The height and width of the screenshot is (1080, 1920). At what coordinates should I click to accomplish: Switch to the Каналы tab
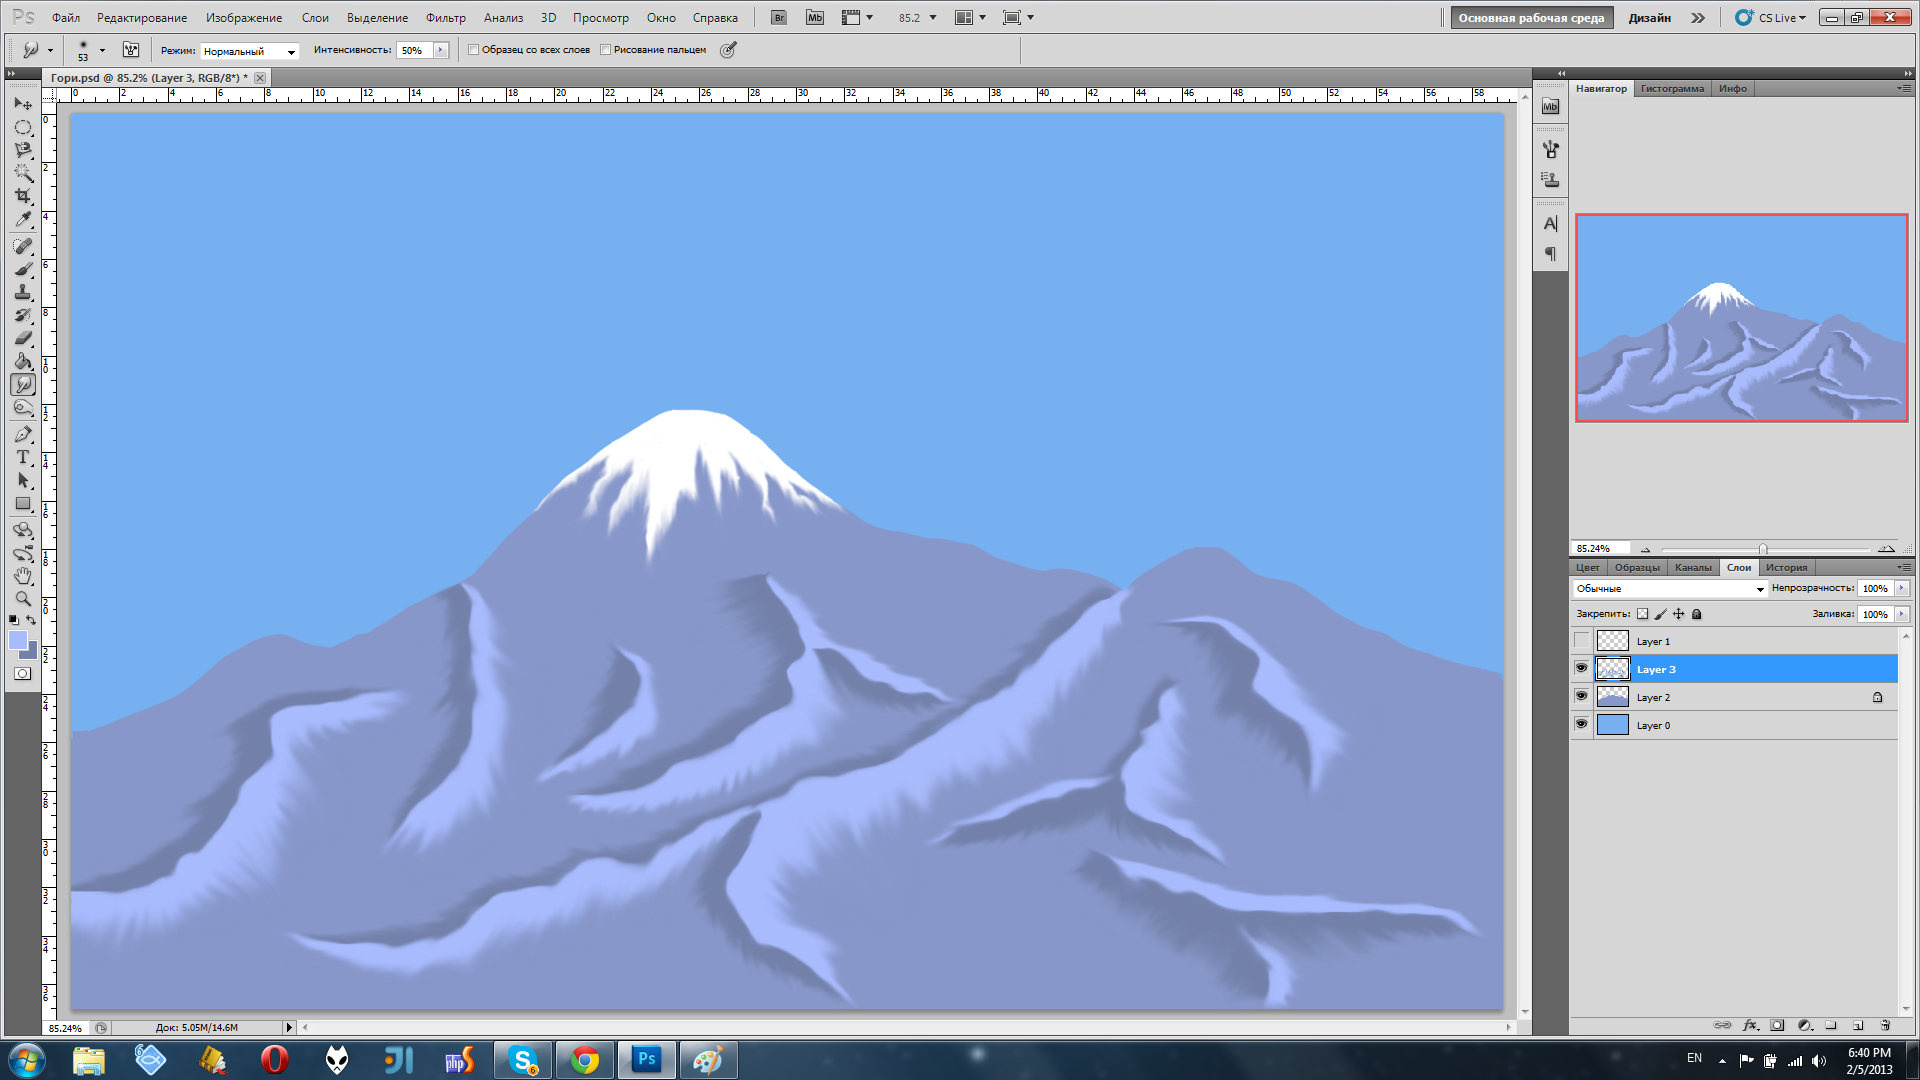click(1693, 567)
